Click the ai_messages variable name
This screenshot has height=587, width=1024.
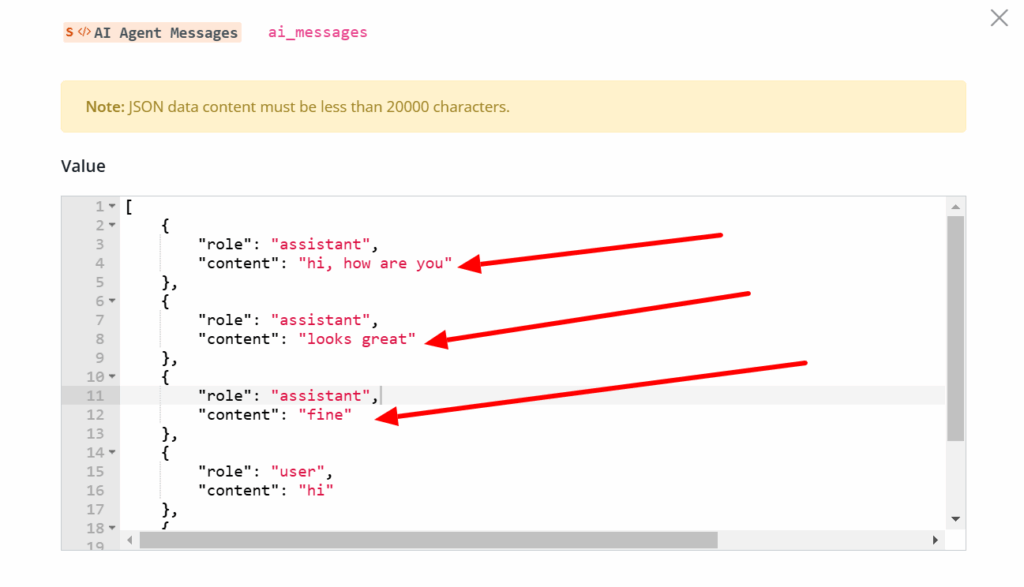(x=317, y=32)
